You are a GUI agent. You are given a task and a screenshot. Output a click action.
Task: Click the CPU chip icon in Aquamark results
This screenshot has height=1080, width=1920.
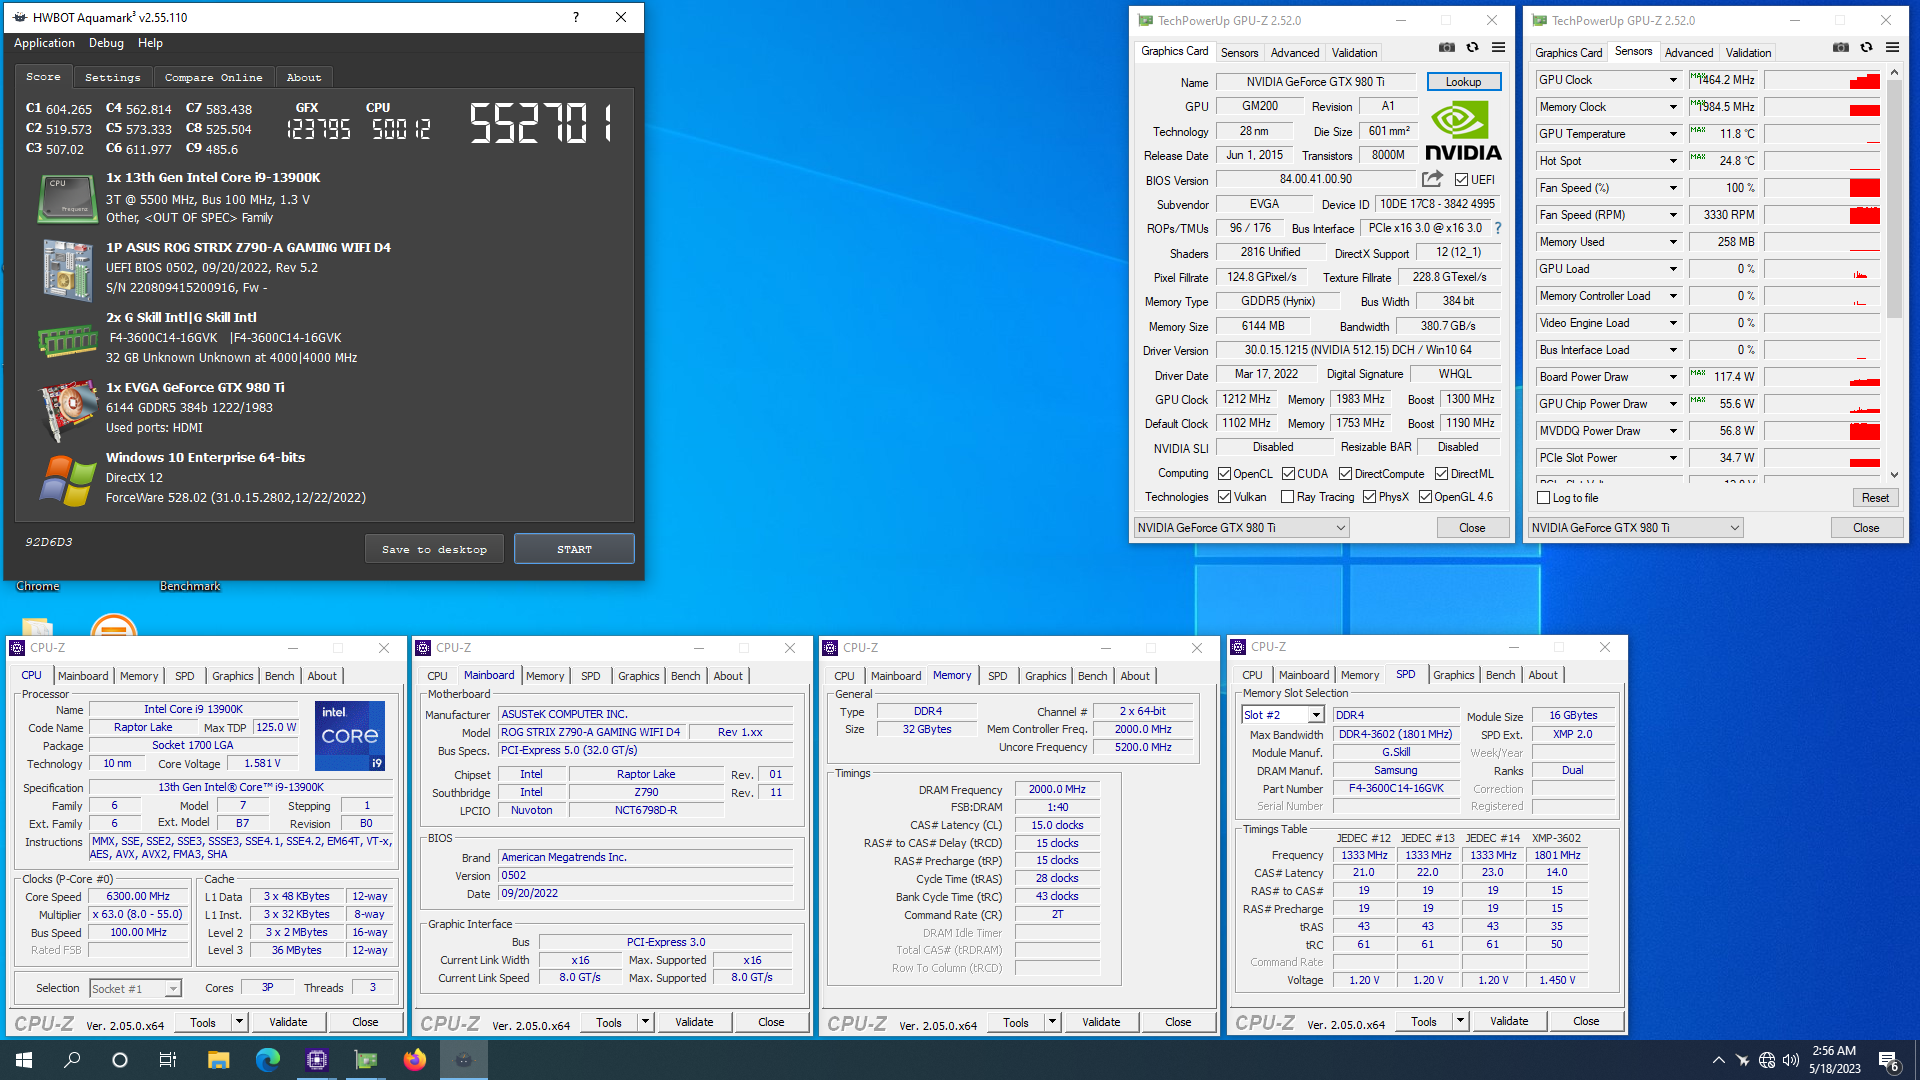pyautogui.click(x=67, y=198)
